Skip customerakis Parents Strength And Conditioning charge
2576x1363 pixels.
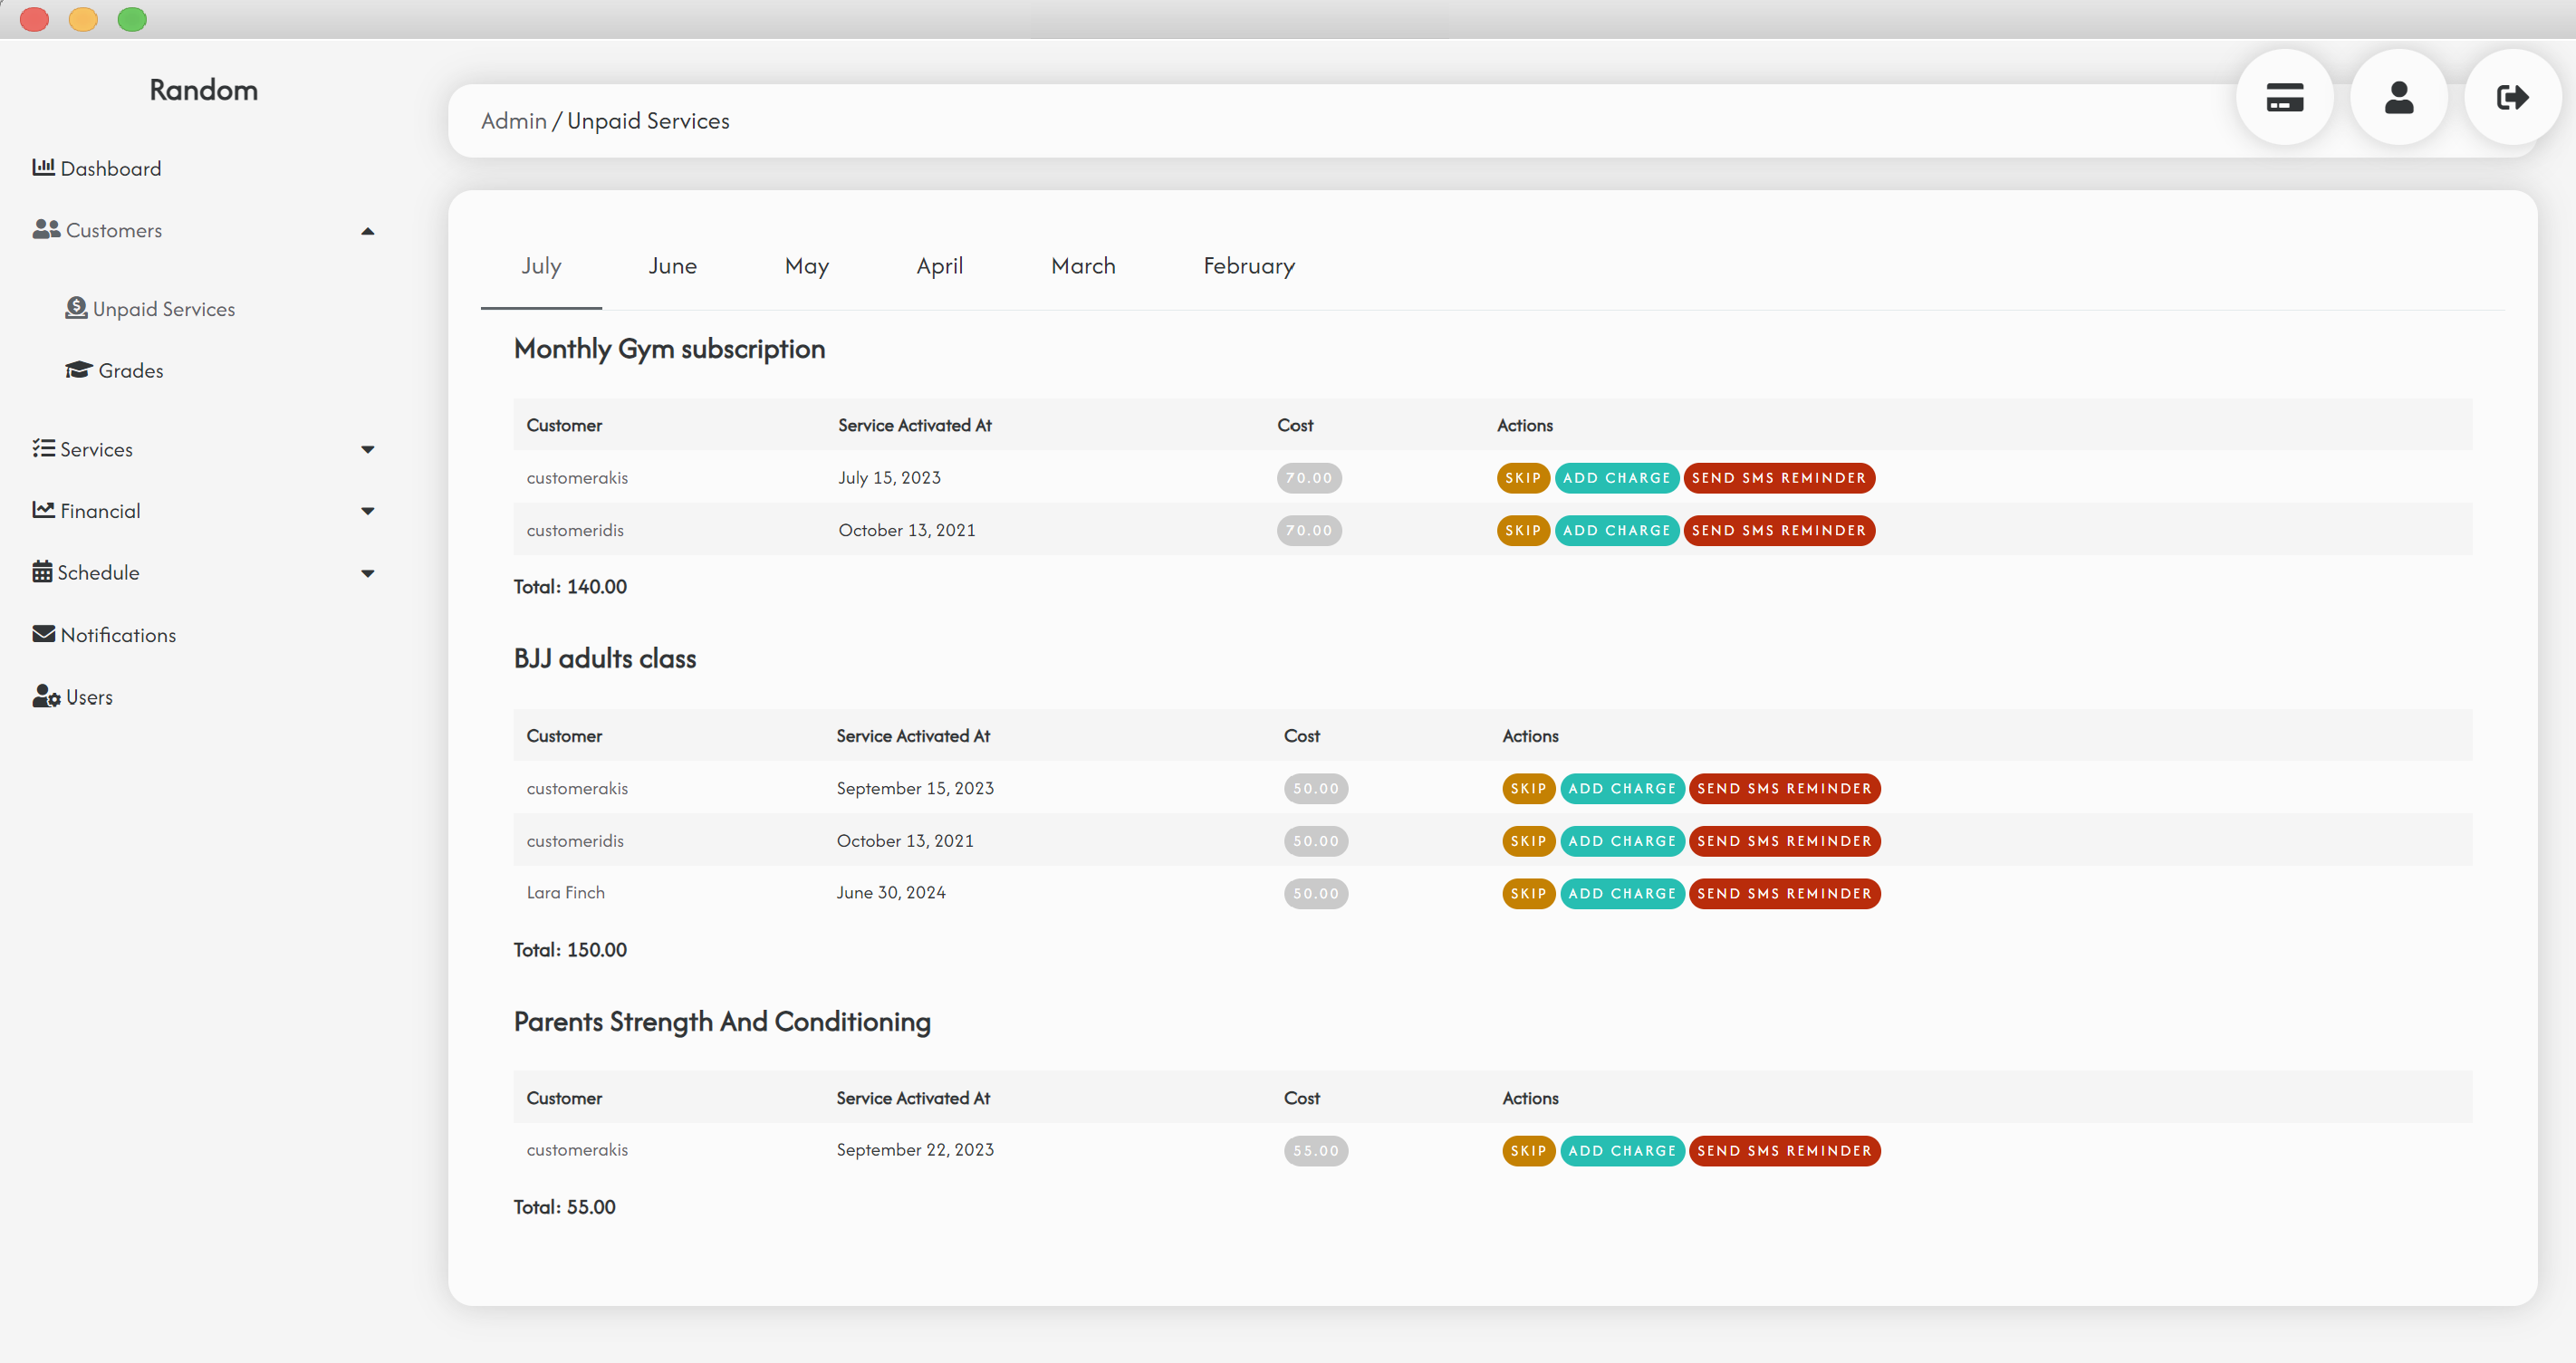[x=1528, y=1151]
